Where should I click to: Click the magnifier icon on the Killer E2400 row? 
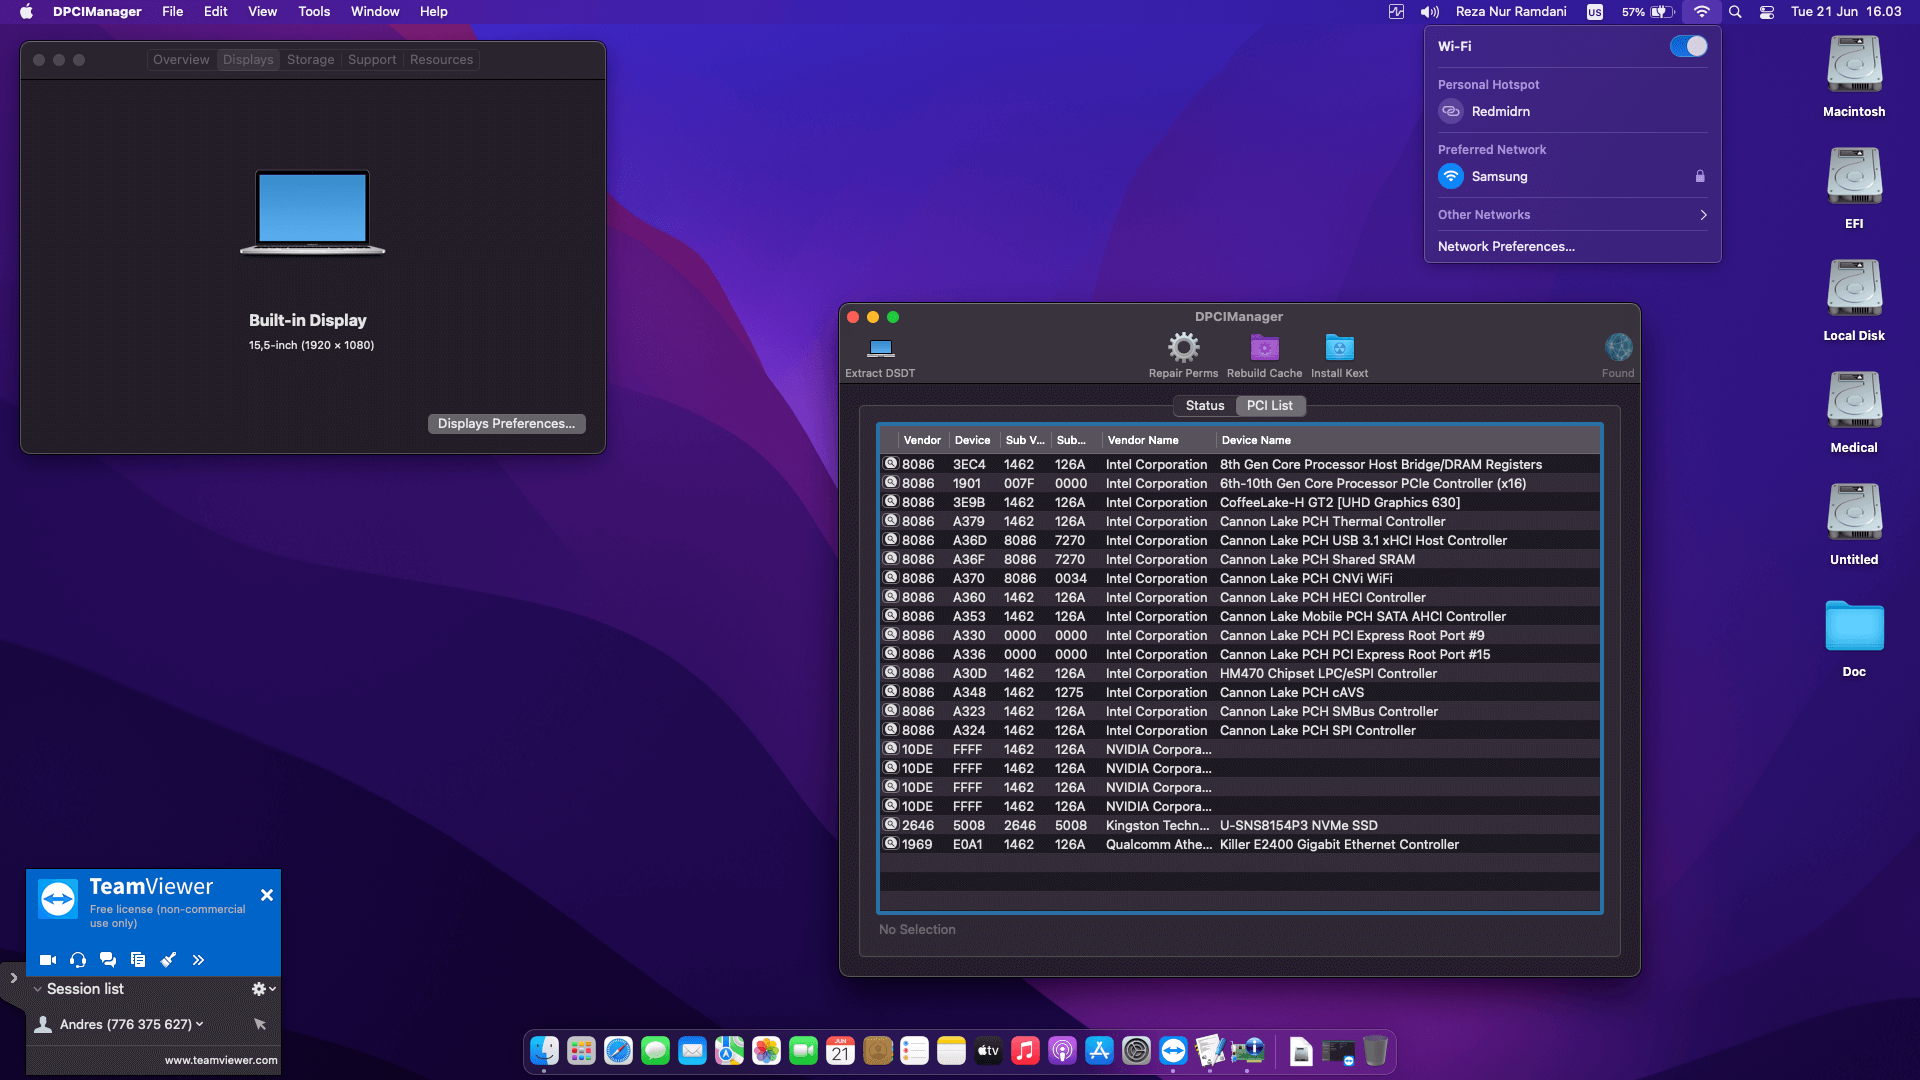click(890, 844)
